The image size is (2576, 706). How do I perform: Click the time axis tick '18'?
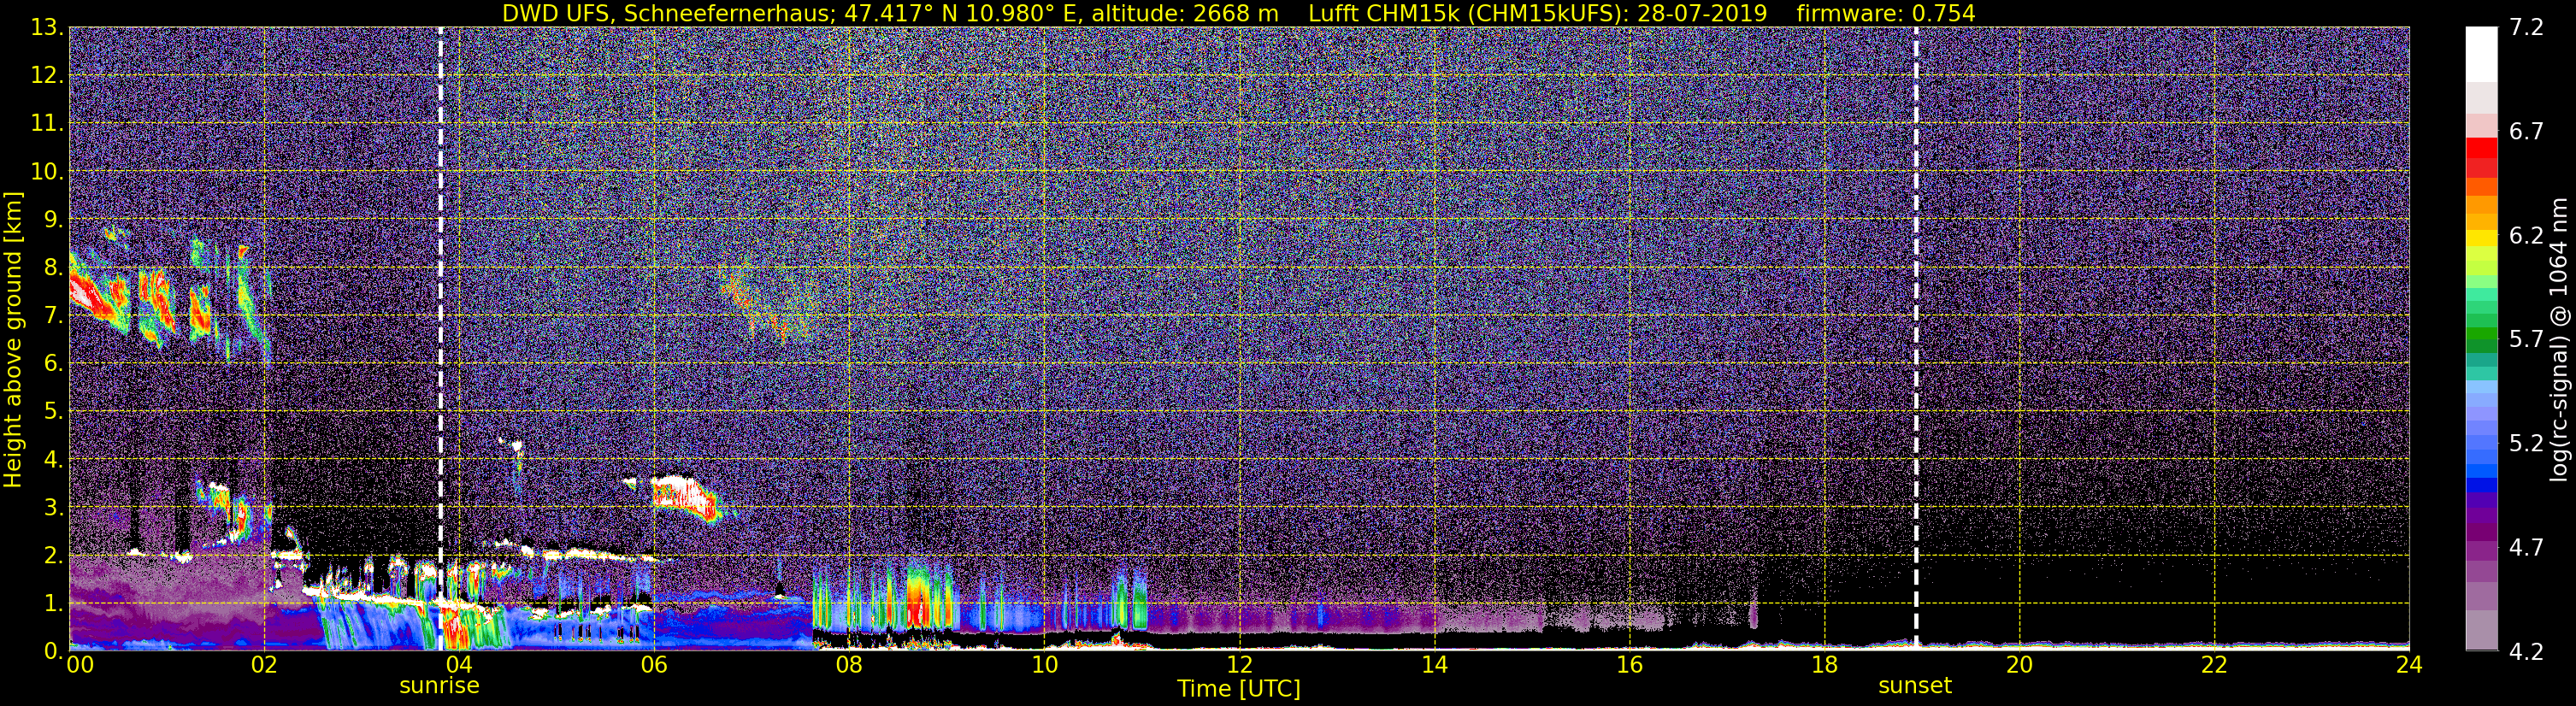[x=1824, y=665]
